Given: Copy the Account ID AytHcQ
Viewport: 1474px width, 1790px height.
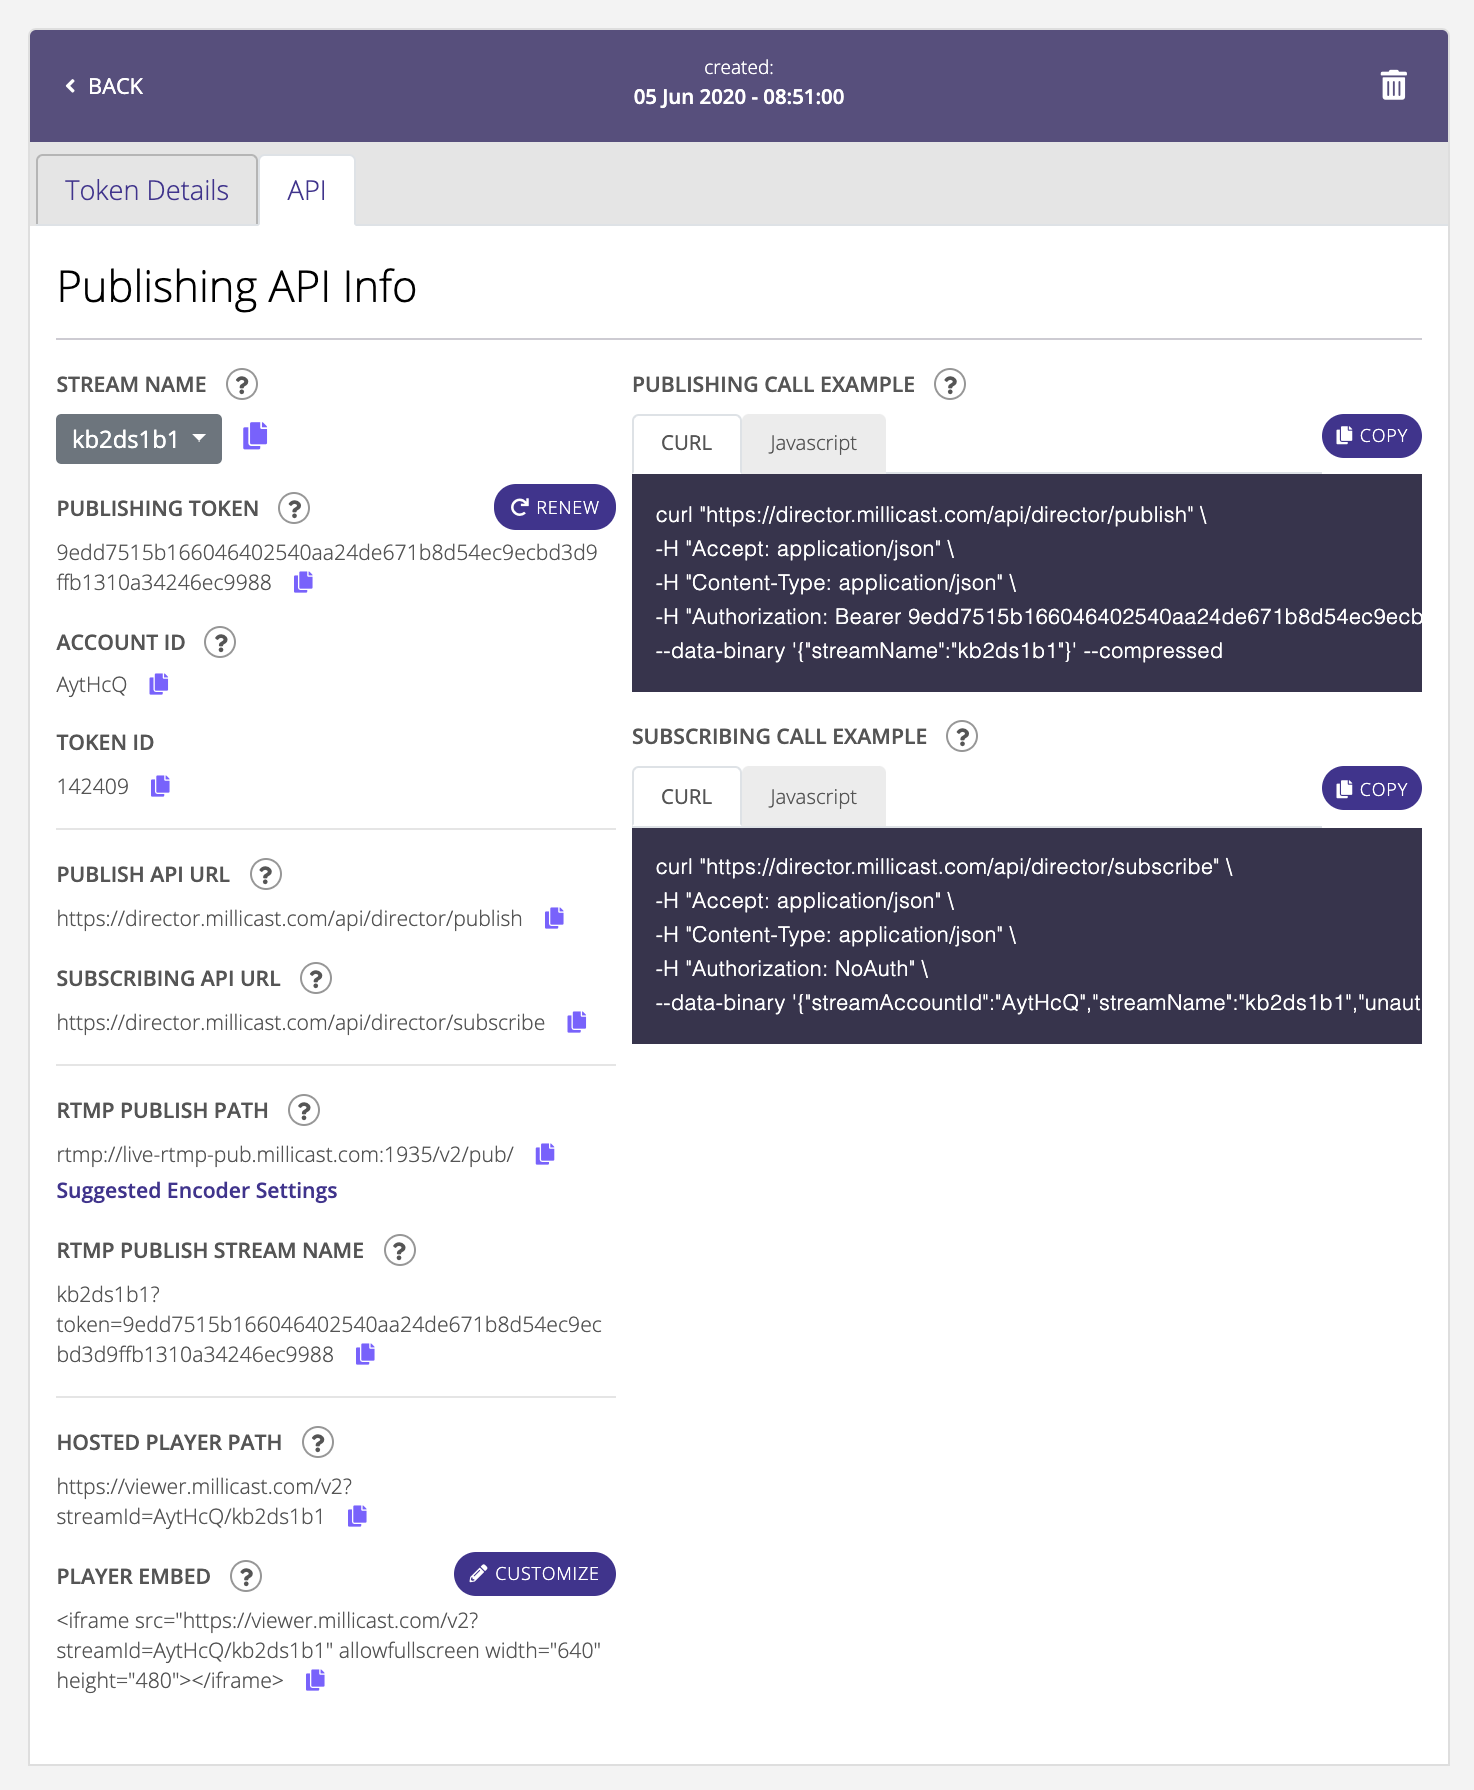Looking at the screenshot, I should 159,684.
